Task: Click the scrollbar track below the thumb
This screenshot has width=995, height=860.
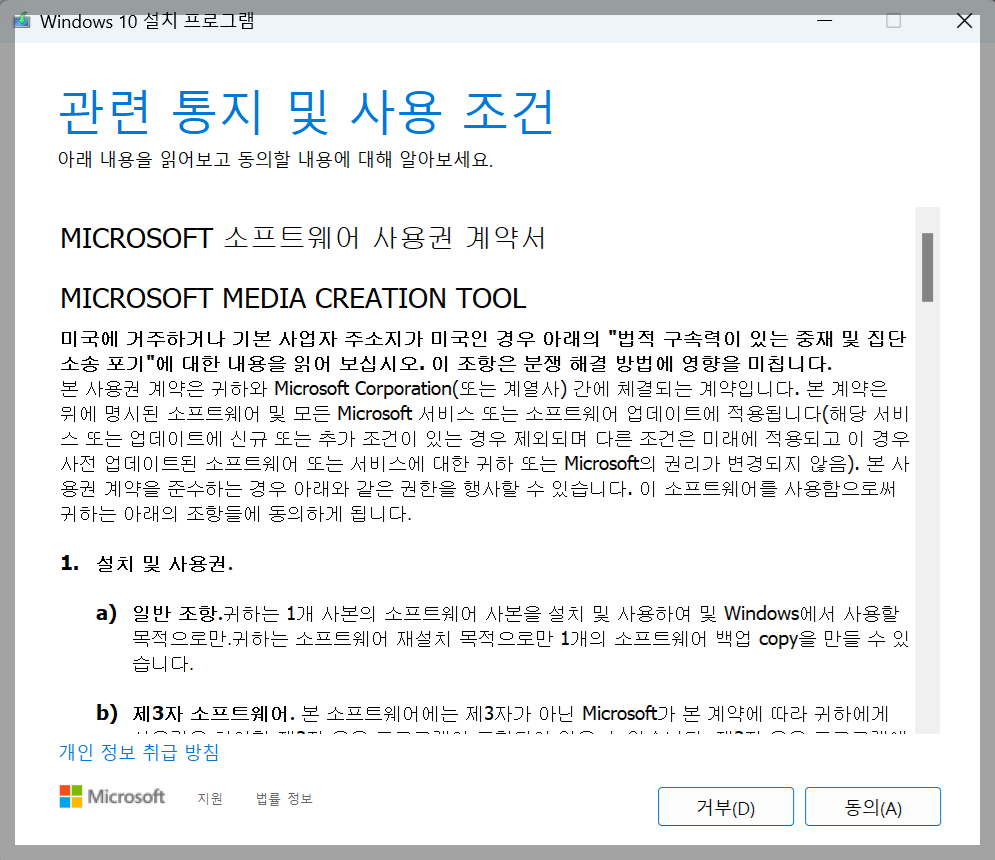Action: (927, 517)
